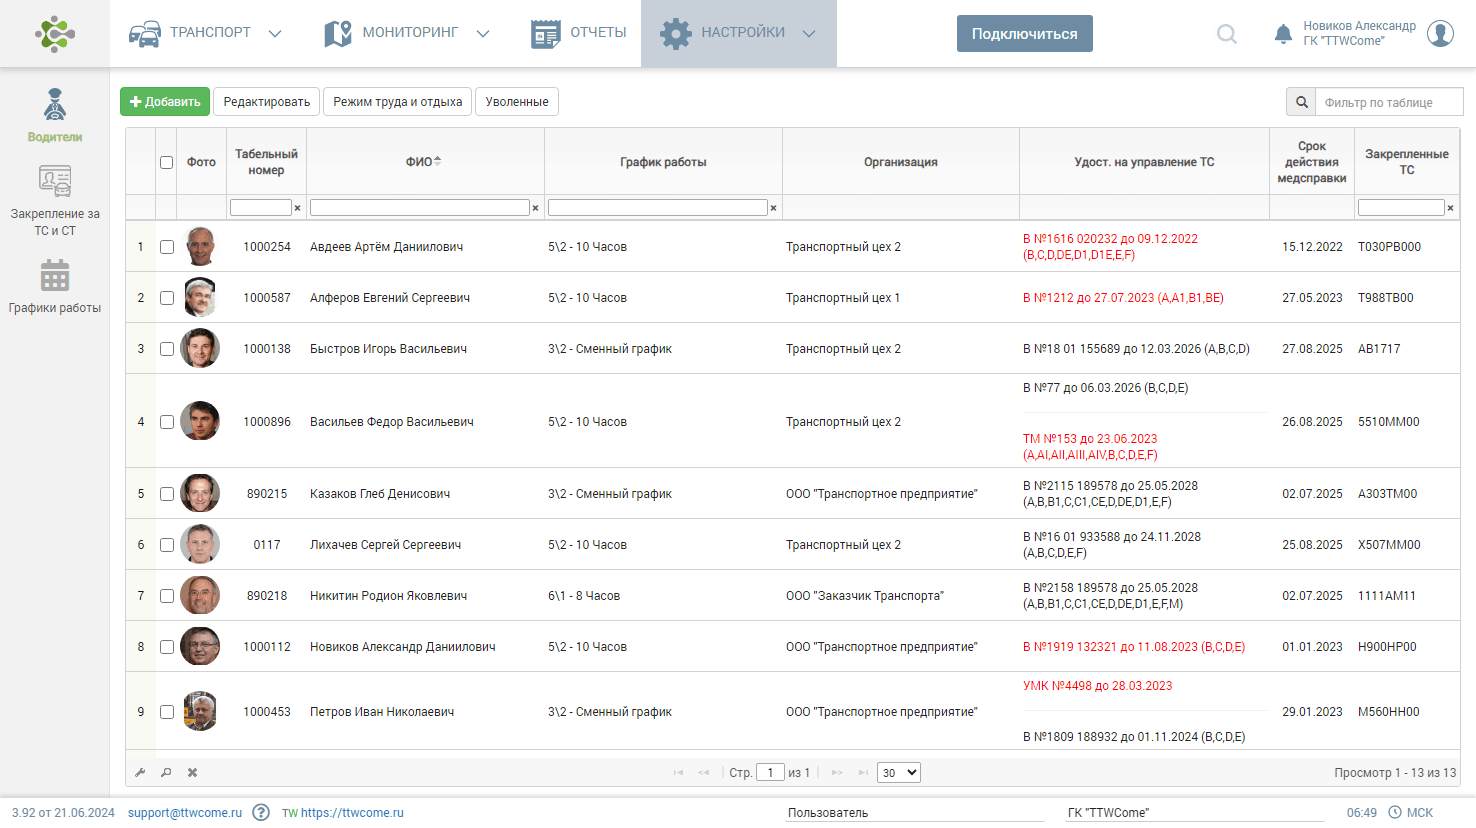
Task: Open the Водители sidebar section
Action: (x=55, y=115)
